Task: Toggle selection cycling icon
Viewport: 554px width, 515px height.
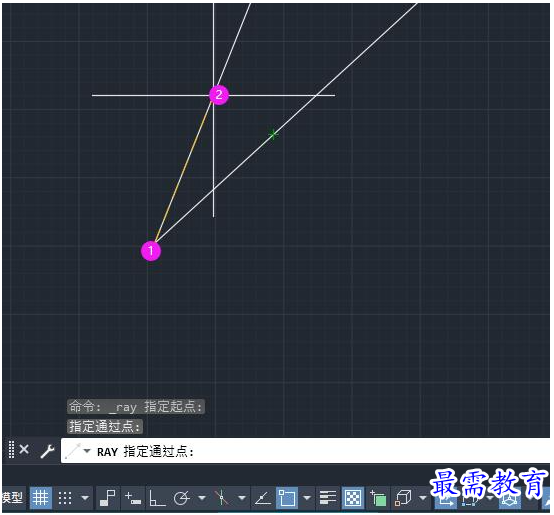Action: pos(378,498)
